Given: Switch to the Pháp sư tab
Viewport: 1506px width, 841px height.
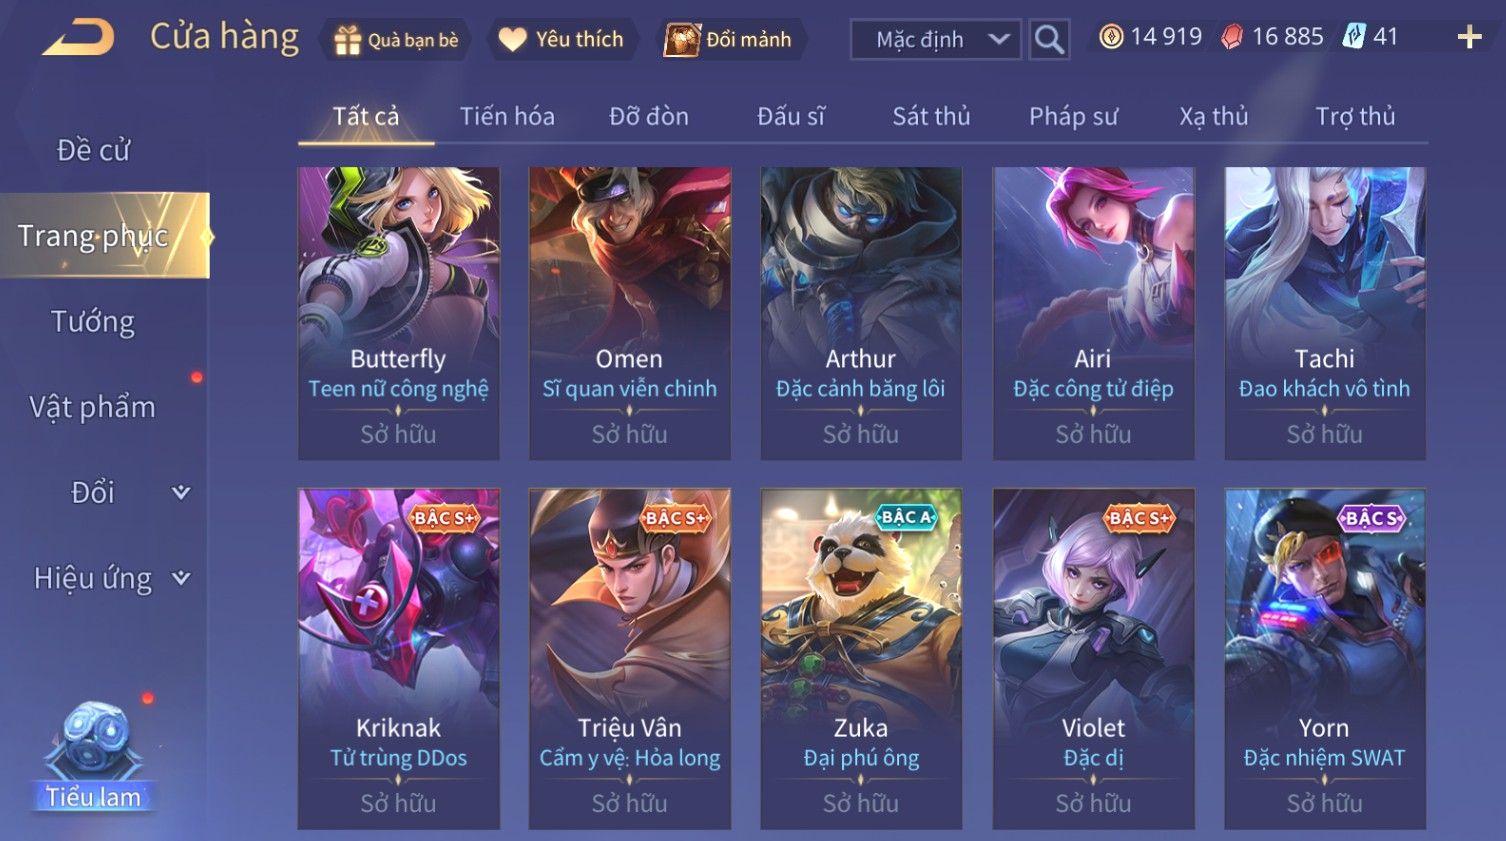Looking at the screenshot, I should tap(1073, 116).
